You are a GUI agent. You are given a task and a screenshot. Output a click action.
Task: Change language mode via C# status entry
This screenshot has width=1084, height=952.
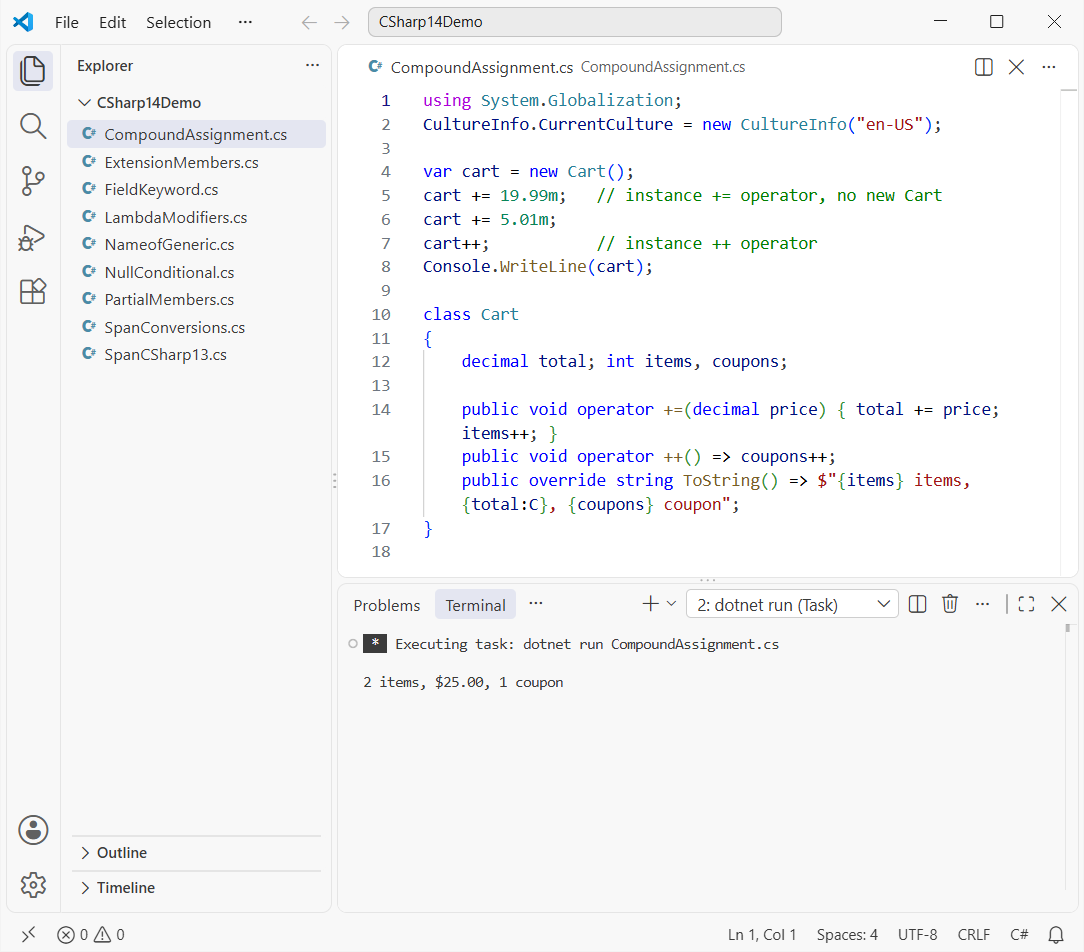pyautogui.click(x=1019, y=935)
